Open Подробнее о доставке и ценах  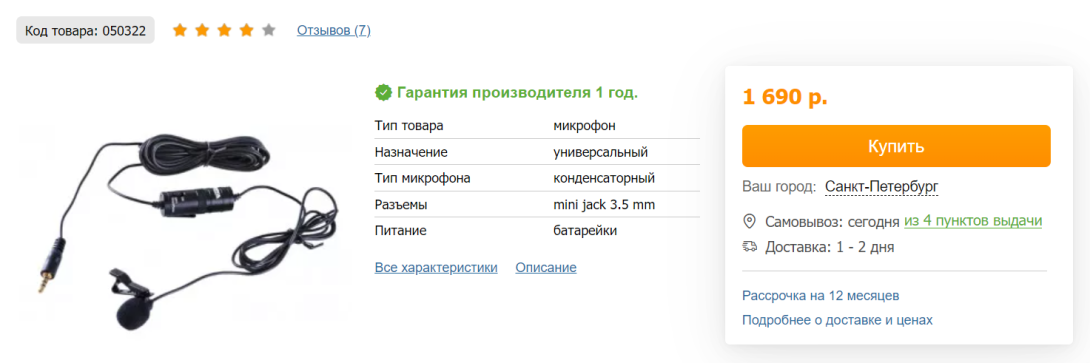tap(838, 320)
